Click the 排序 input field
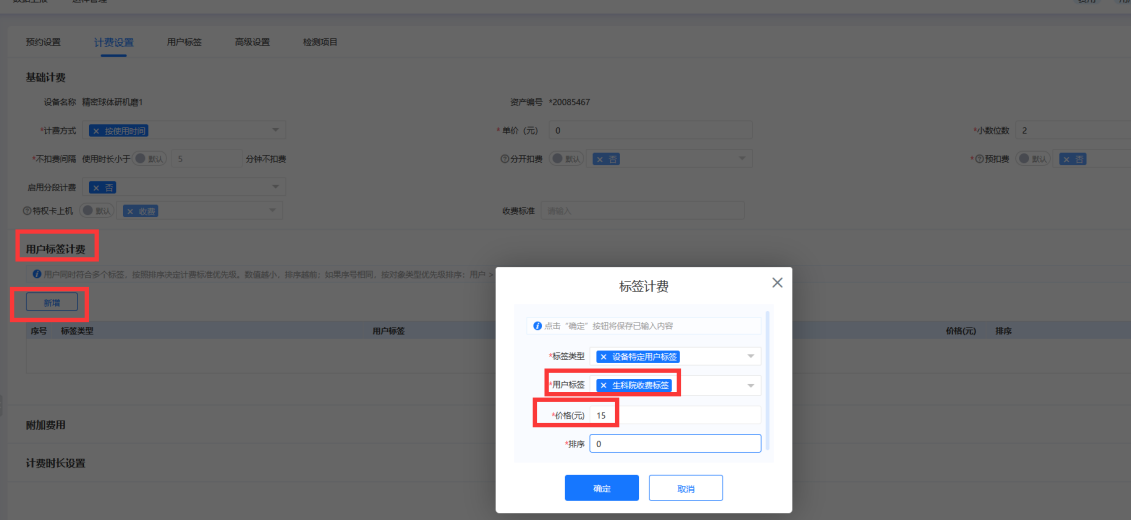The height and width of the screenshot is (520, 1131). click(x=675, y=444)
